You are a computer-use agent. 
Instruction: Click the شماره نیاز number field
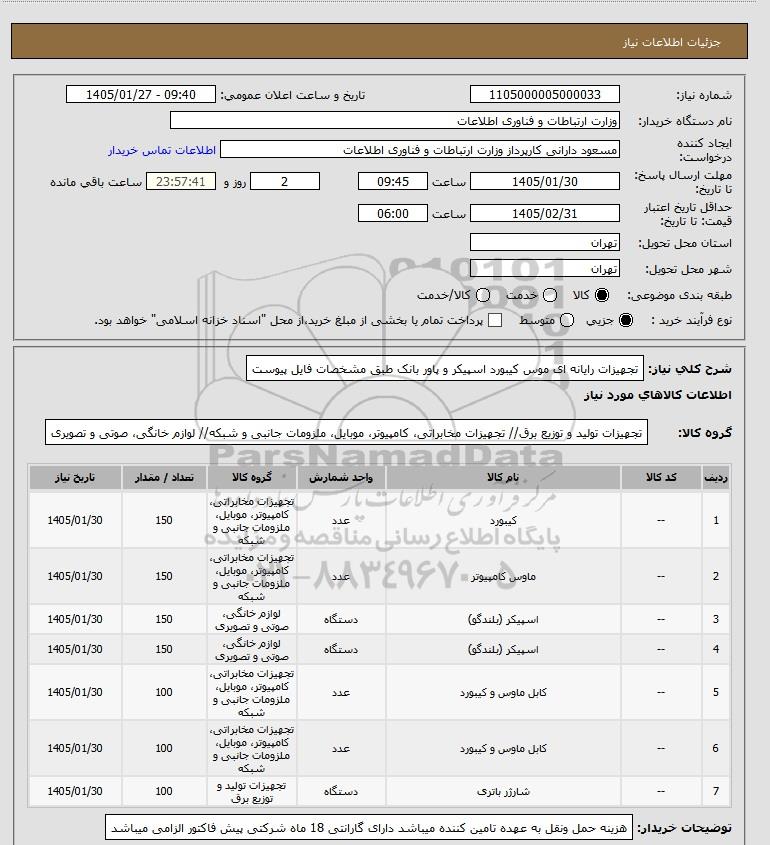[544, 94]
